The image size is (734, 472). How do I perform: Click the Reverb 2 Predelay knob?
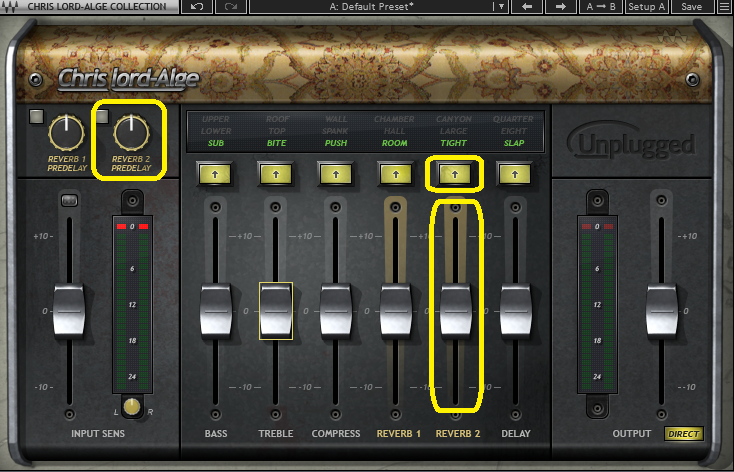[130, 130]
